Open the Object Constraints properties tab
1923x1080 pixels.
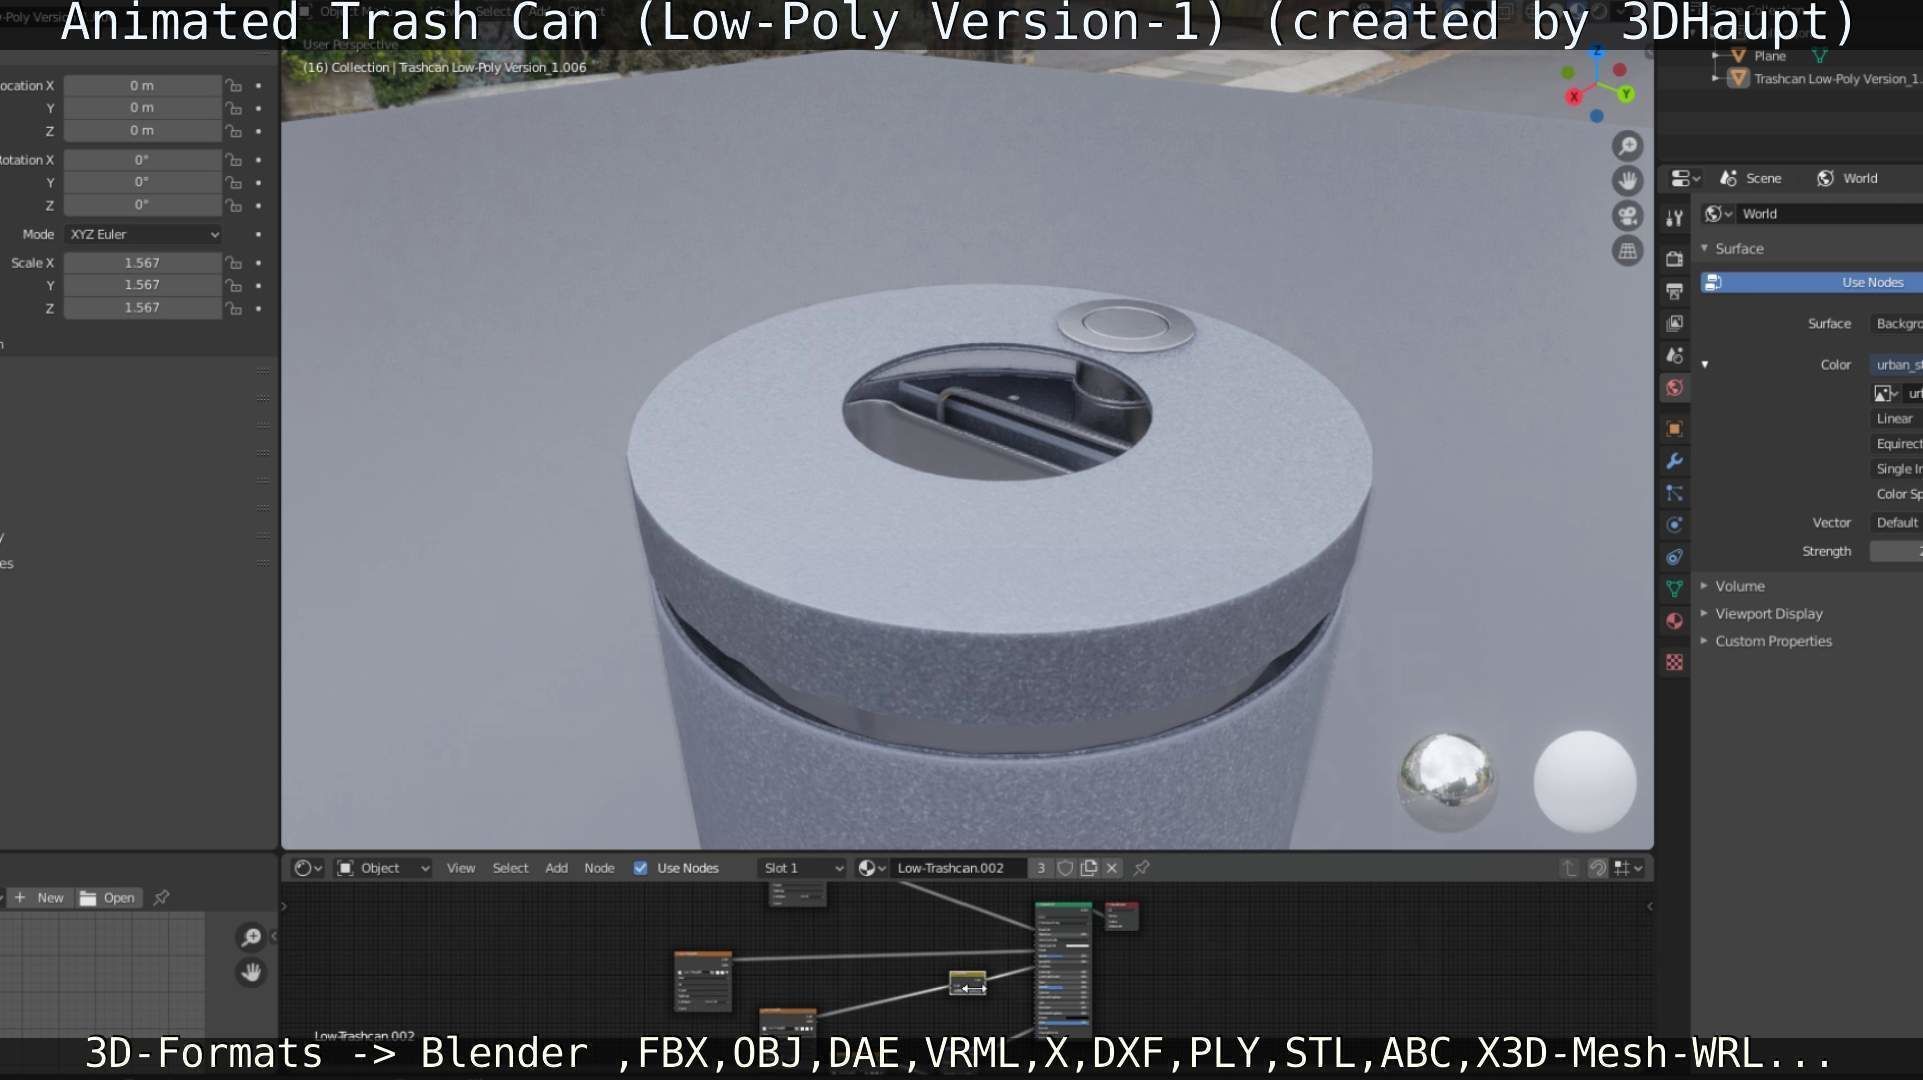tap(1674, 557)
